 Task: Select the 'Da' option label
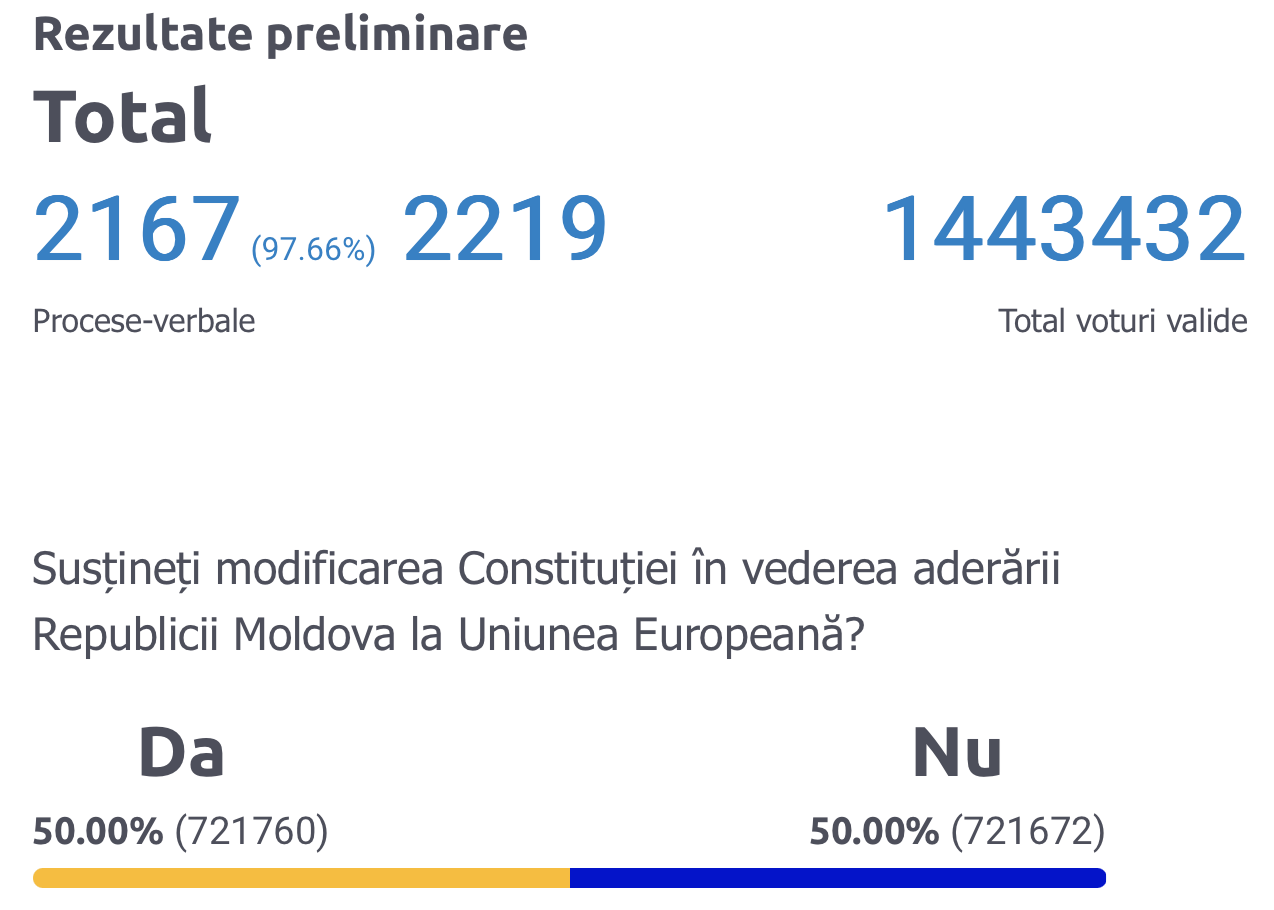pyautogui.click(x=181, y=753)
